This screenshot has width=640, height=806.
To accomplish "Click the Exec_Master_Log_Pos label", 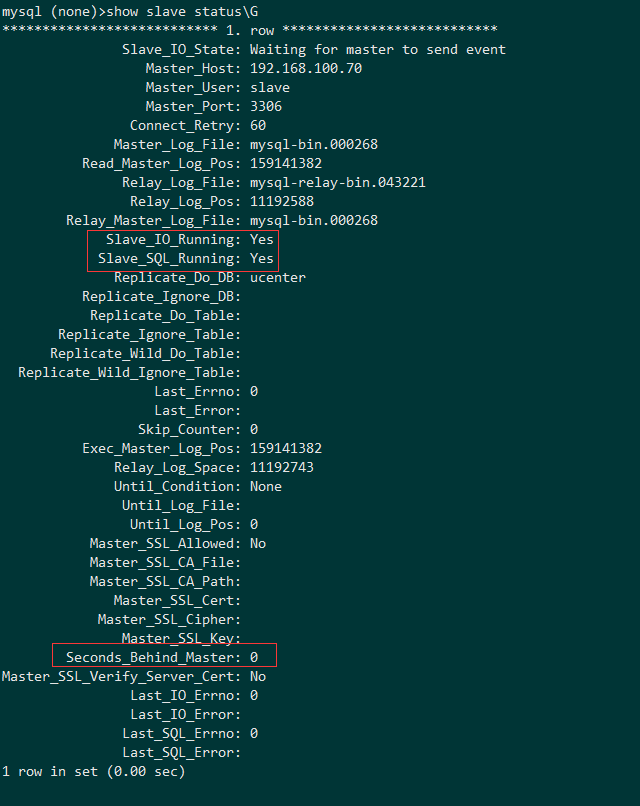I will (x=162, y=448).
